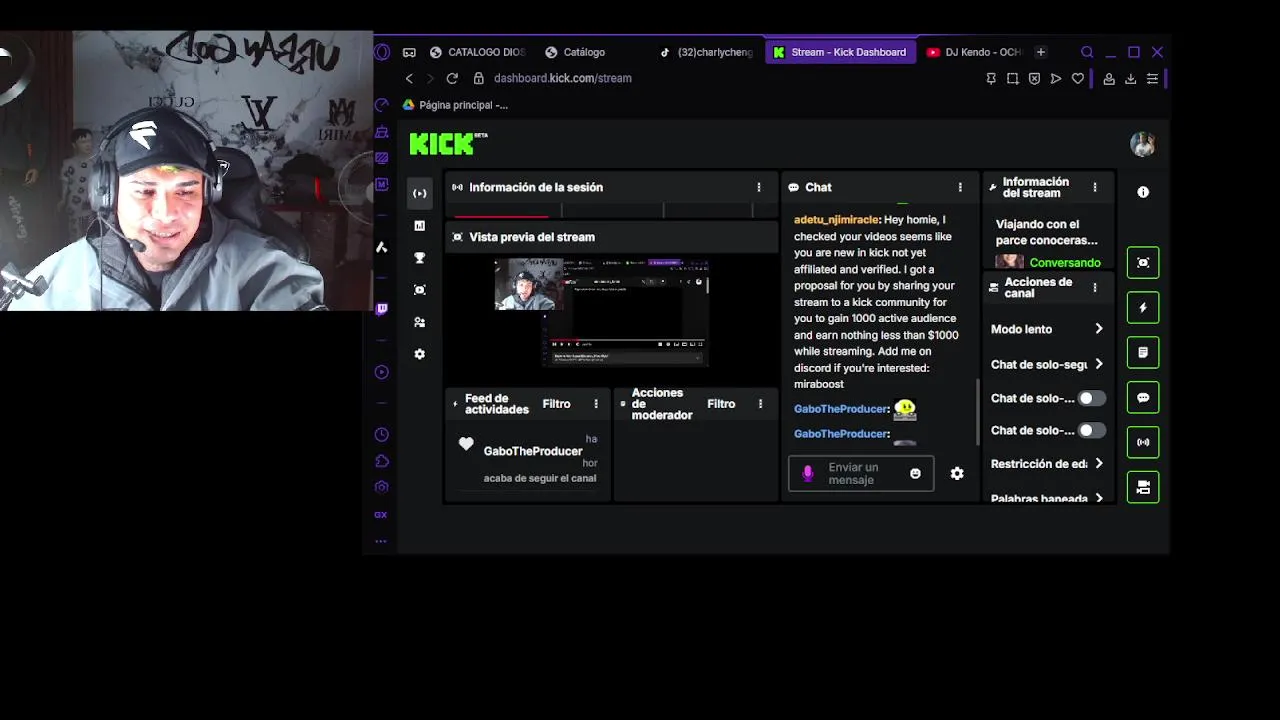Screen dimensions: 1280x720
Task: Open Información del stream three-dot menu
Action: tap(1095, 187)
